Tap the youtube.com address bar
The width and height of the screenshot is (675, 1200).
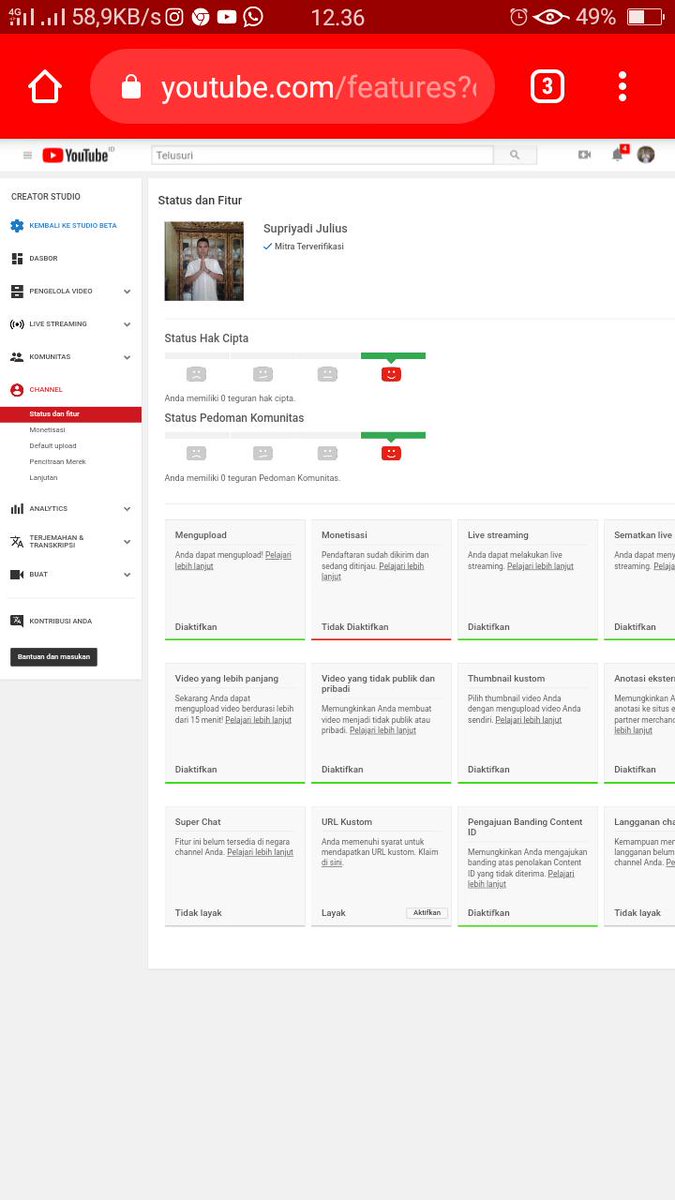(x=292, y=87)
